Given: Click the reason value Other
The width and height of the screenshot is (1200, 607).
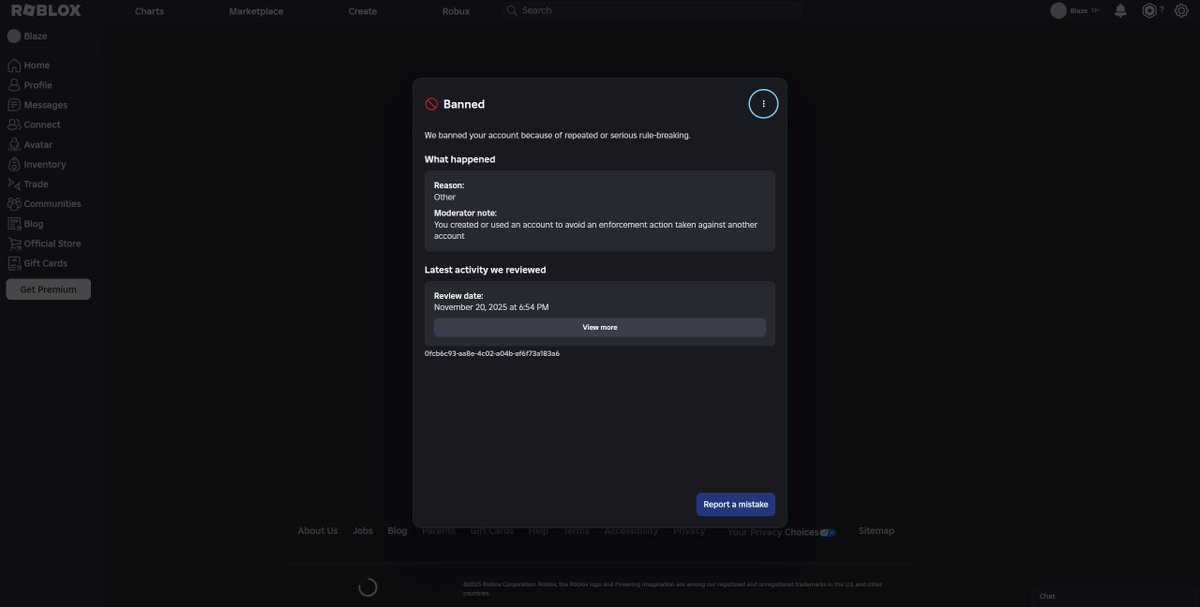Looking at the screenshot, I should click(x=445, y=197).
